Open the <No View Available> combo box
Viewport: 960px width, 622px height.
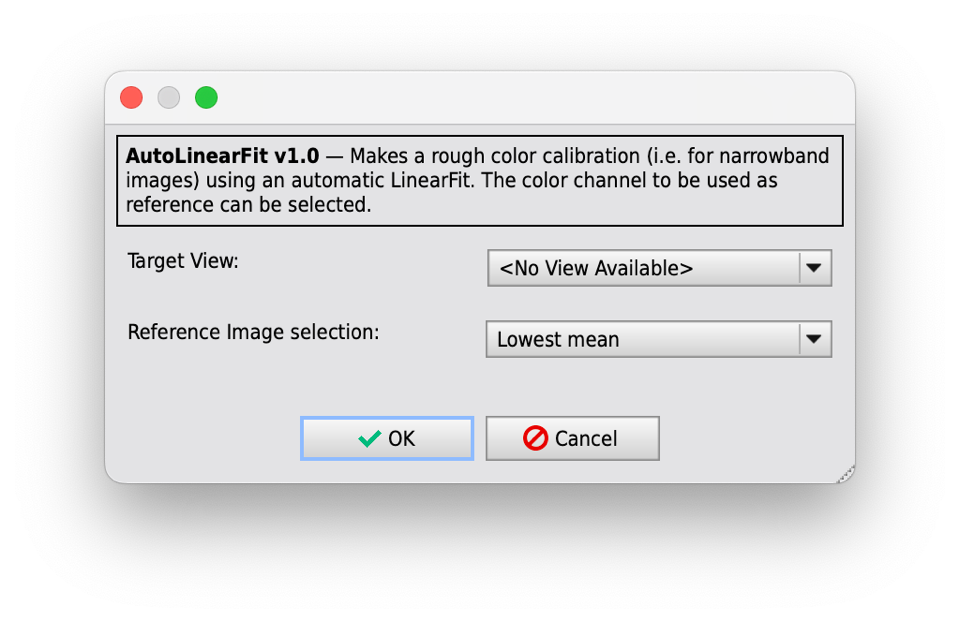tap(659, 268)
